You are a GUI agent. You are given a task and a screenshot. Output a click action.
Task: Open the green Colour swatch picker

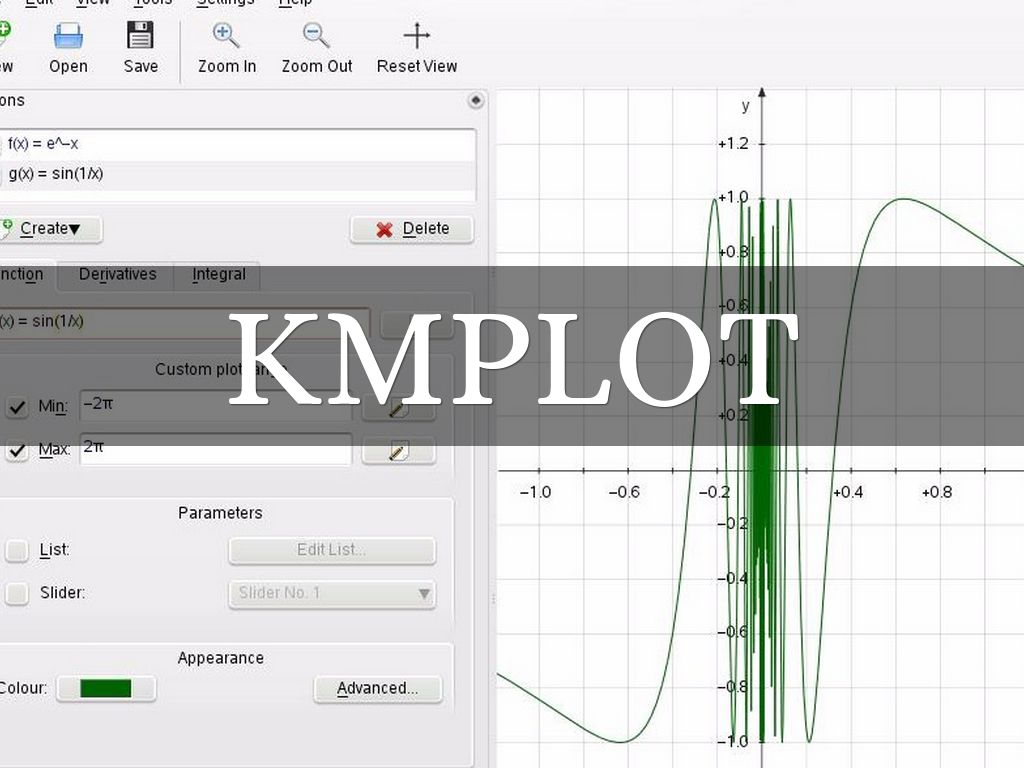point(106,688)
